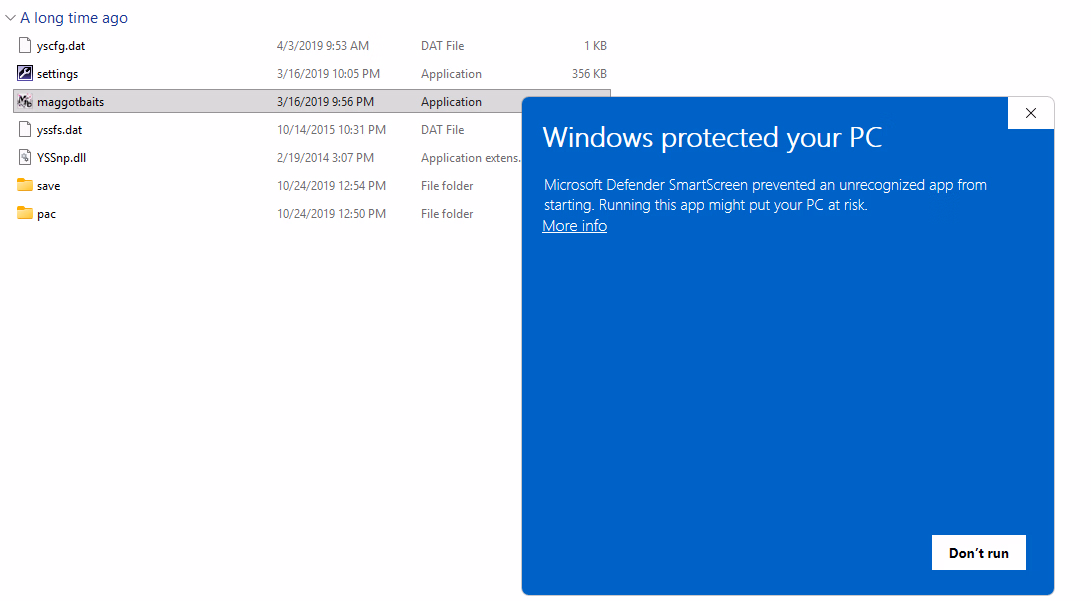This screenshot has height=601, width=1091.
Task: Click the Don't run button
Action: tap(978, 553)
